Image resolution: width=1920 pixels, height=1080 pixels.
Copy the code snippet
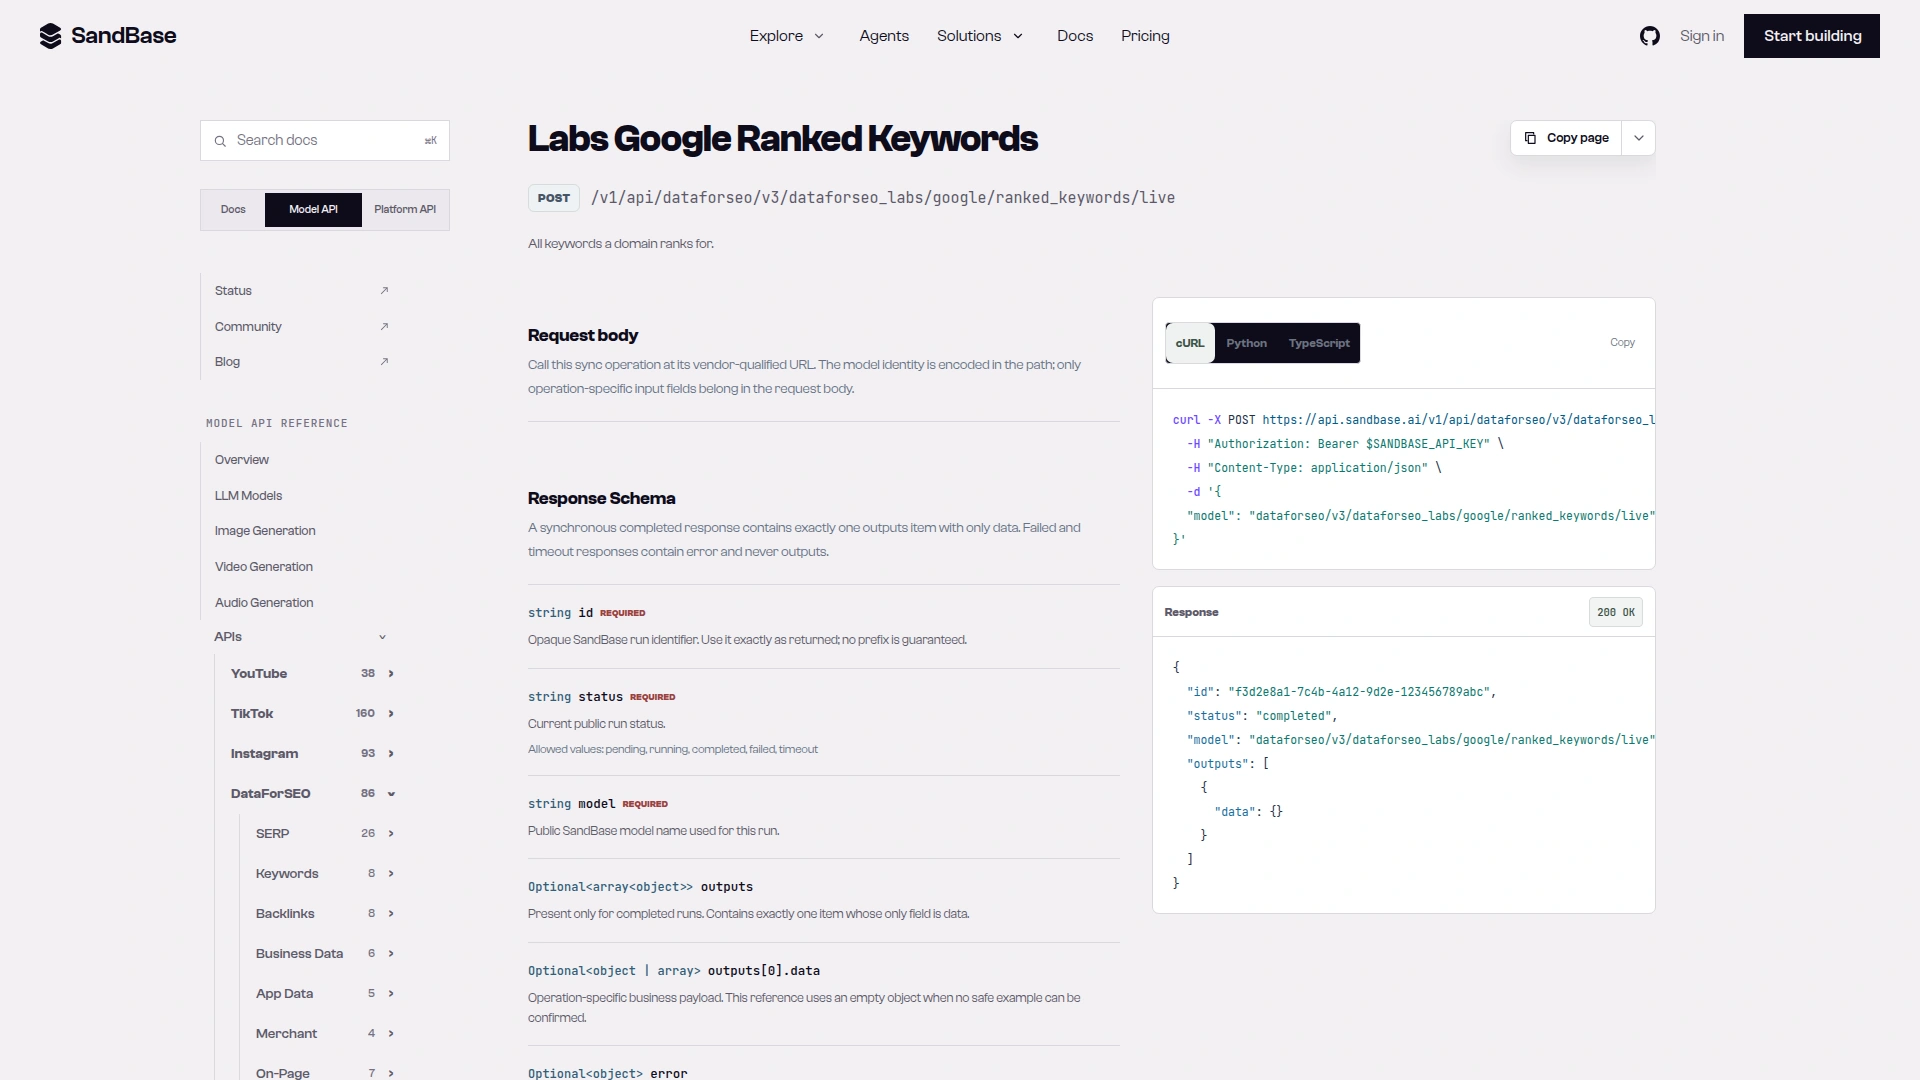pyautogui.click(x=1622, y=343)
